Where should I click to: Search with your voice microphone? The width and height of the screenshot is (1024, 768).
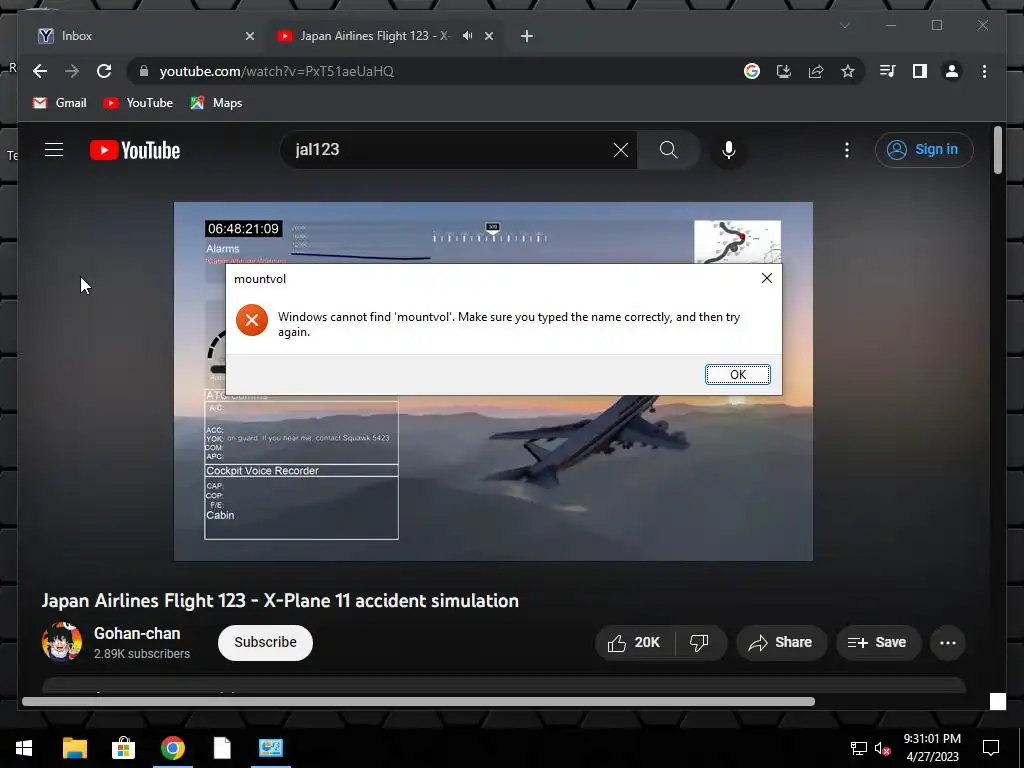click(729, 150)
